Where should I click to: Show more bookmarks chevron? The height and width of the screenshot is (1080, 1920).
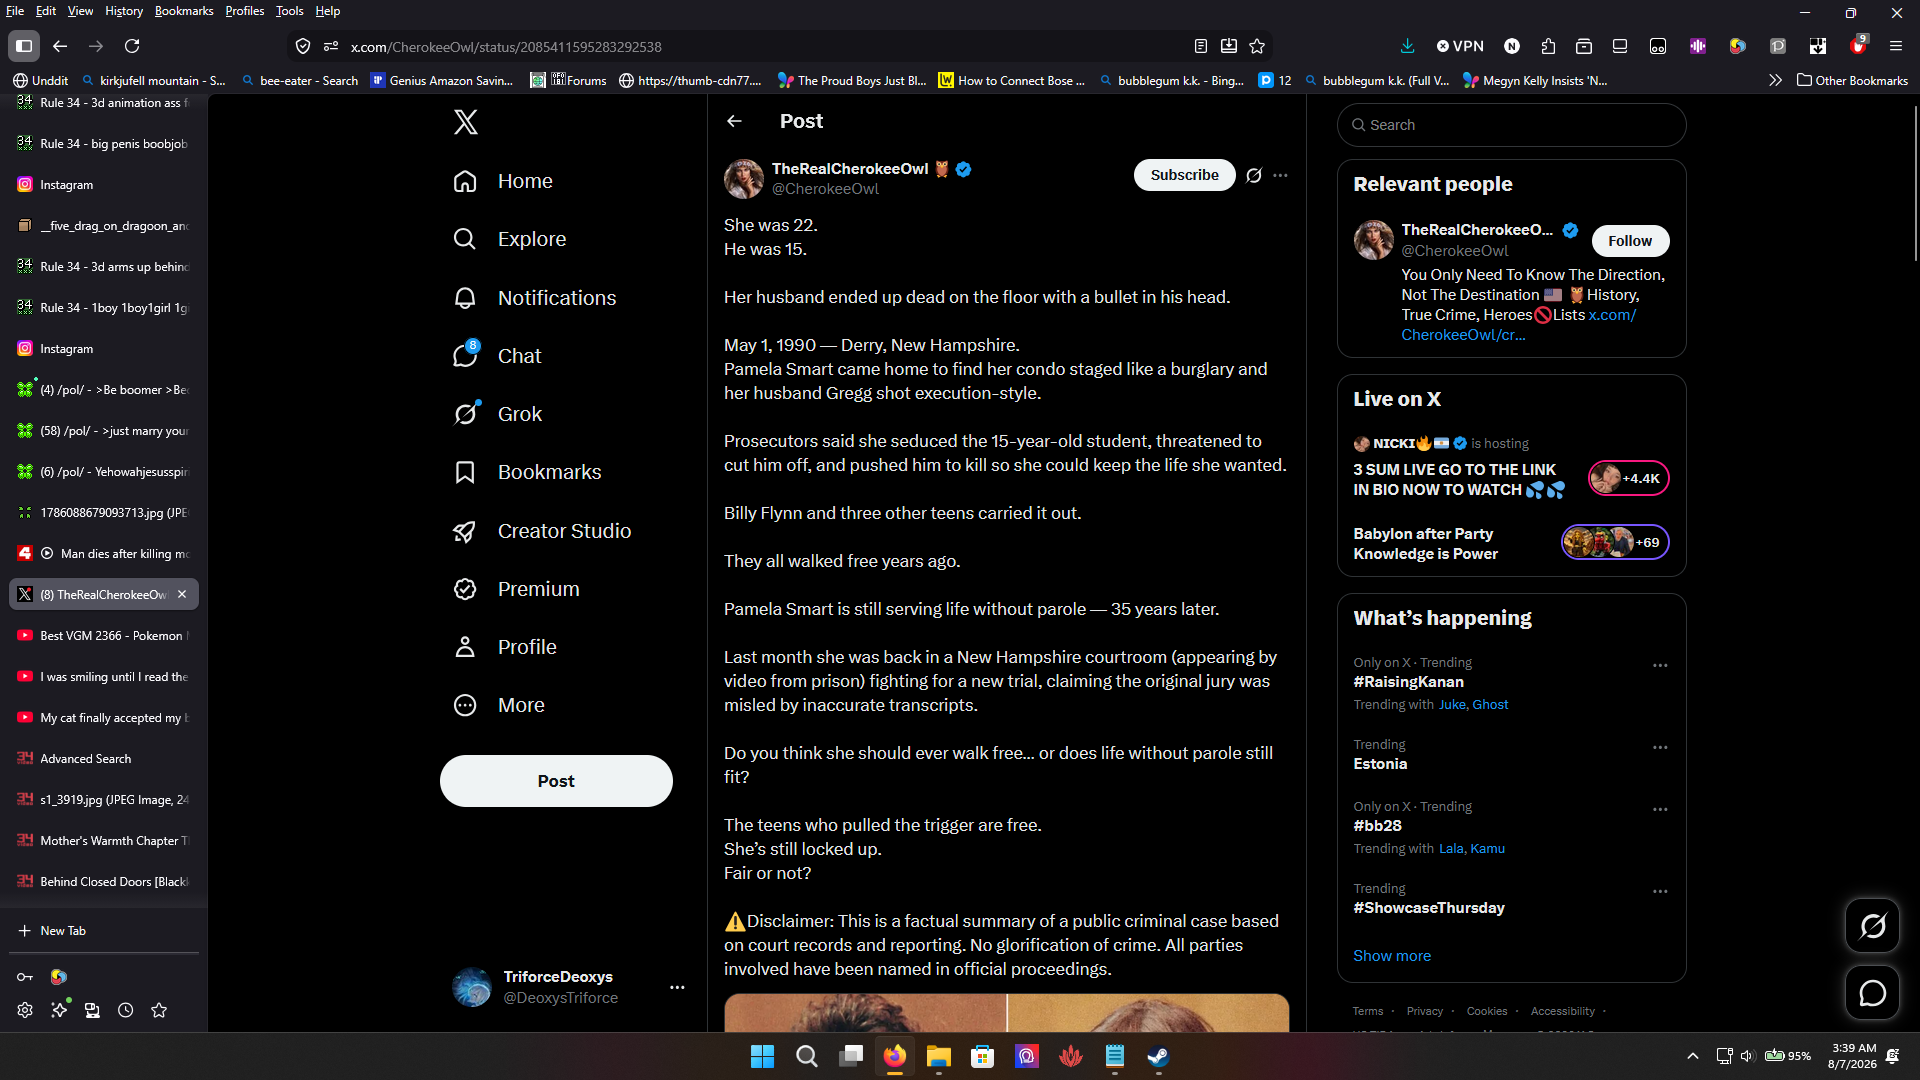[x=1775, y=80]
